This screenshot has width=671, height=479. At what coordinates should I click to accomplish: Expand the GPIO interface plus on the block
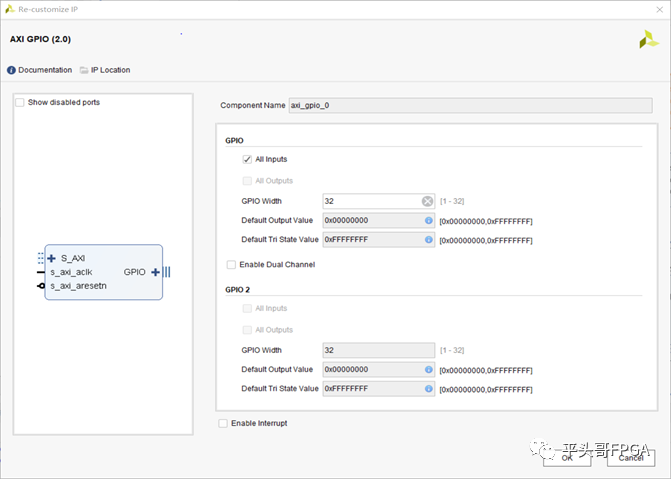coord(156,272)
